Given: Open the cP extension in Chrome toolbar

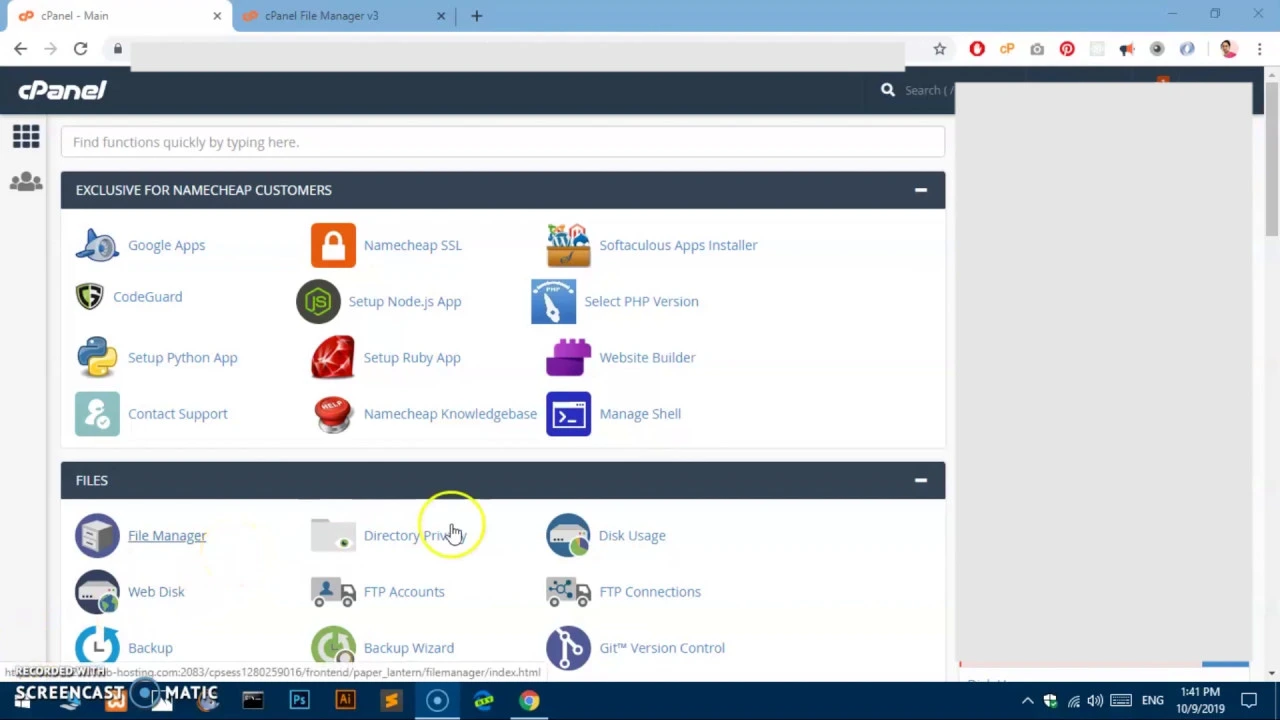Looking at the screenshot, I should 1007,48.
